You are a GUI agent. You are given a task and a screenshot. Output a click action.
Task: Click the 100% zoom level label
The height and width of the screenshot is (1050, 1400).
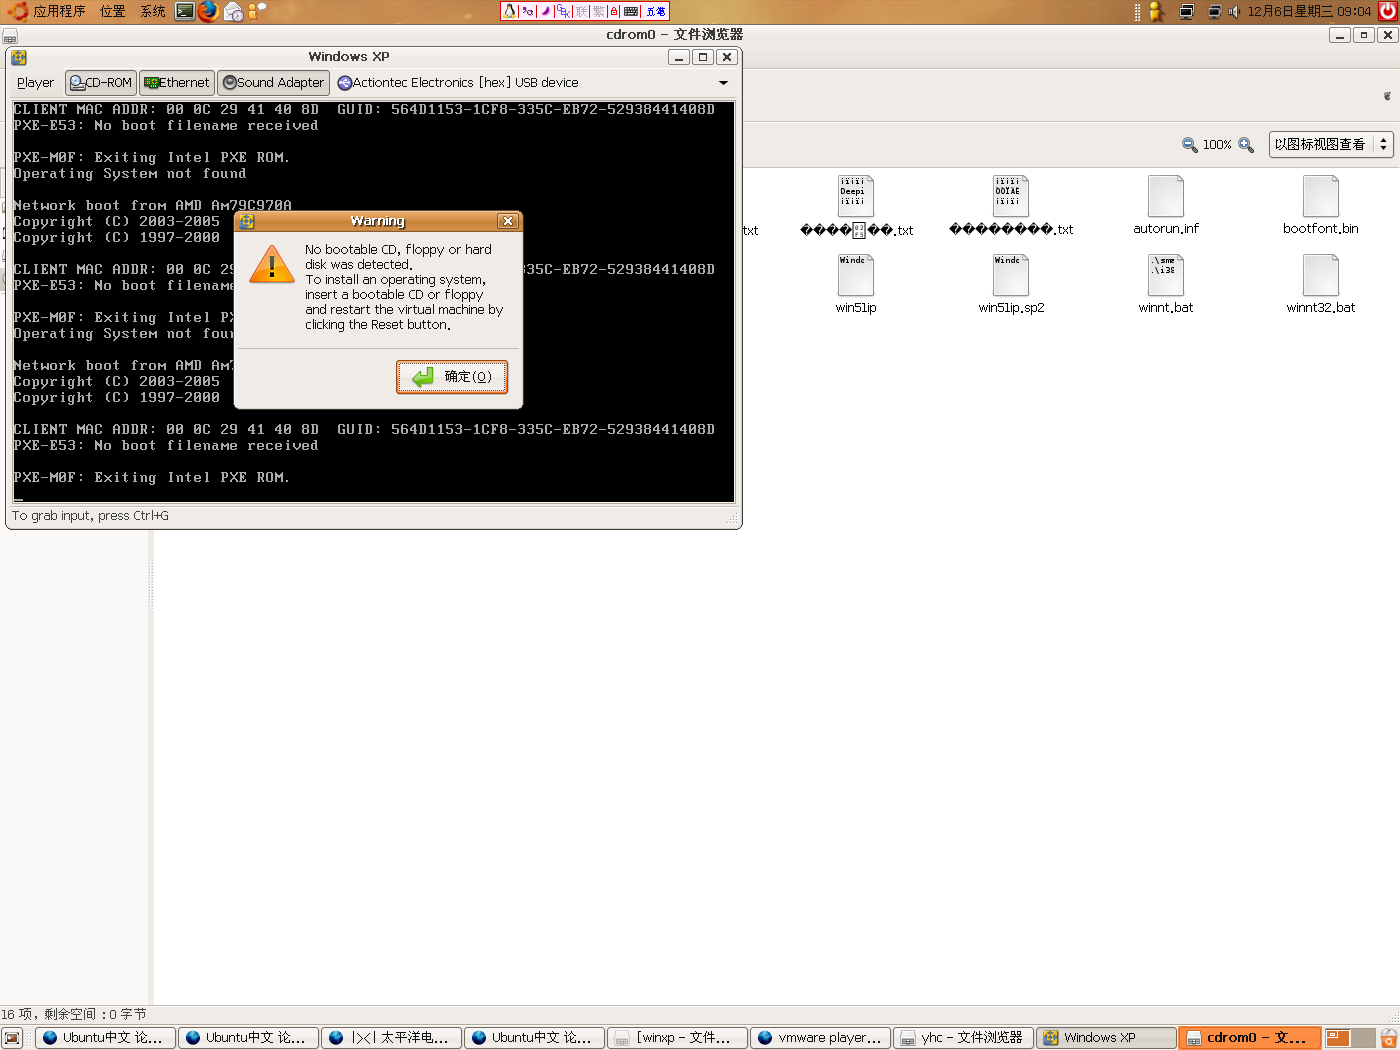coord(1217,145)
